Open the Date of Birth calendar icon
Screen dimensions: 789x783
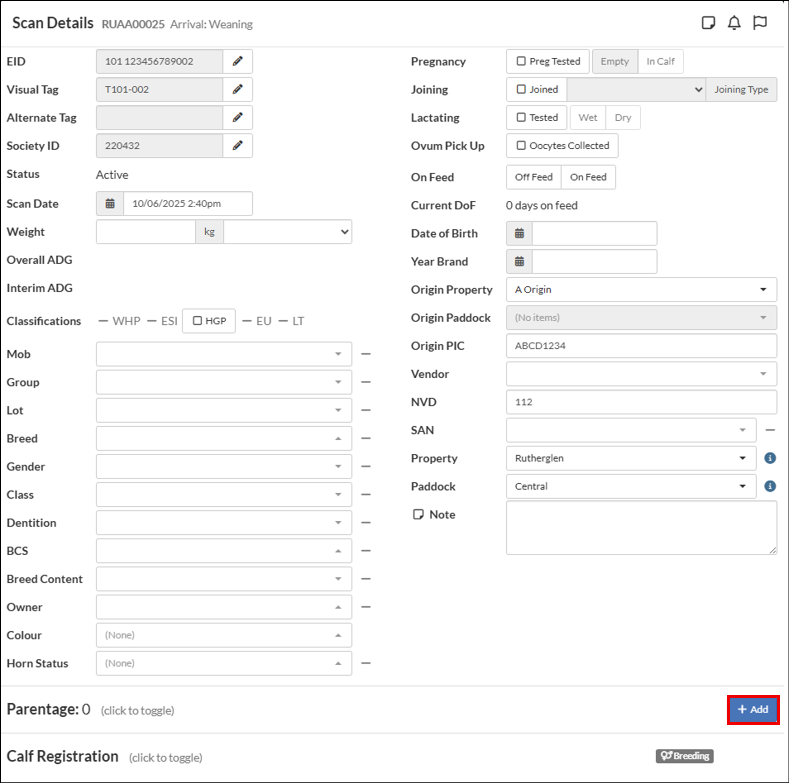(519, 233)
